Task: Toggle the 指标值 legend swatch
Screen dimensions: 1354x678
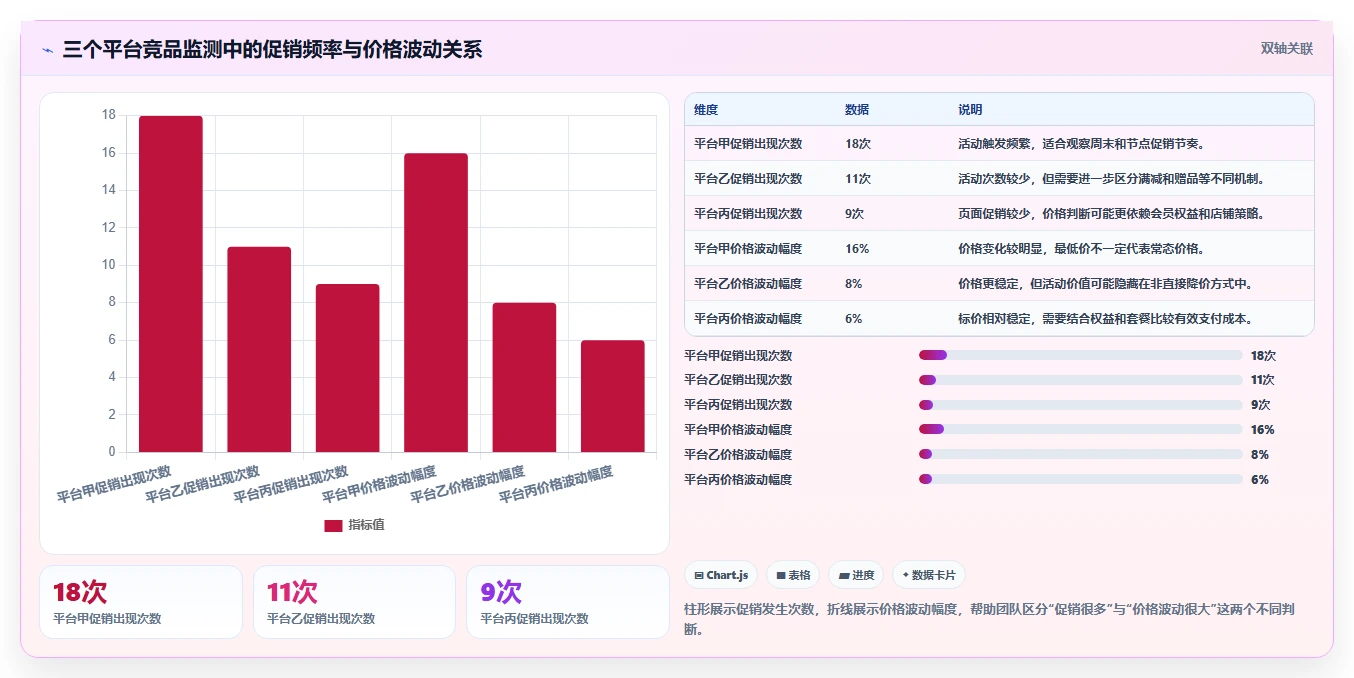Action: click(x=333, y=525)
